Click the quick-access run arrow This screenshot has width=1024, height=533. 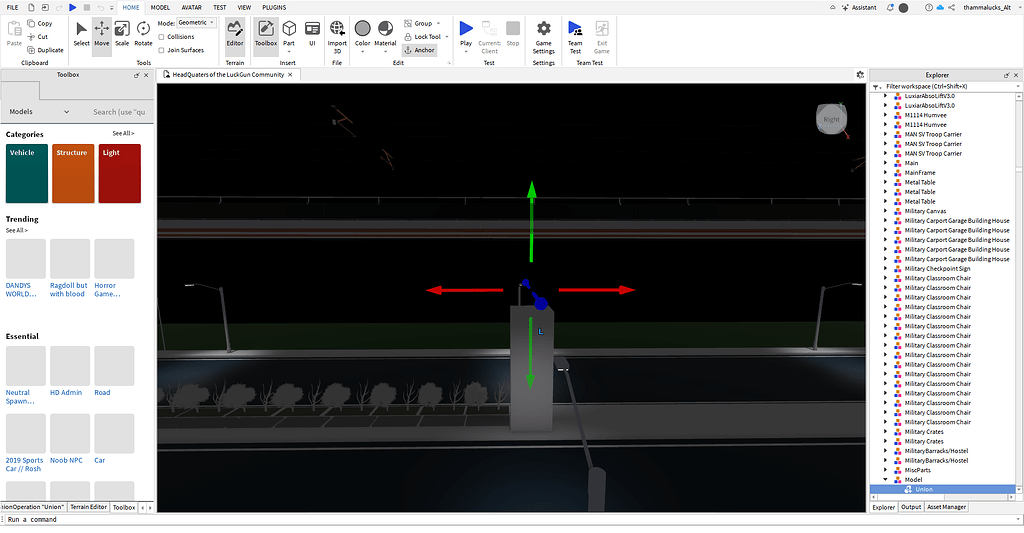(72, 8)
